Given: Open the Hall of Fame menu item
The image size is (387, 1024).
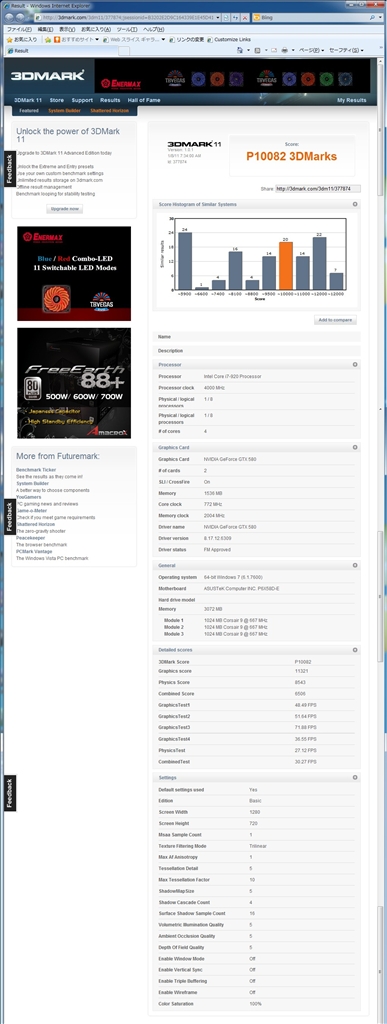Looking at the screenshot, I should [144, 101].
